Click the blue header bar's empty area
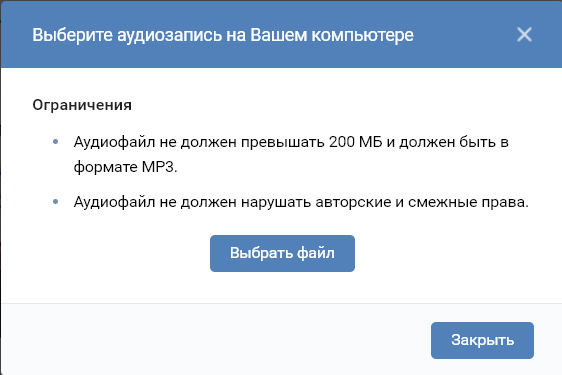Viewport: 562px width, 375px height. (x=465, y=35)
